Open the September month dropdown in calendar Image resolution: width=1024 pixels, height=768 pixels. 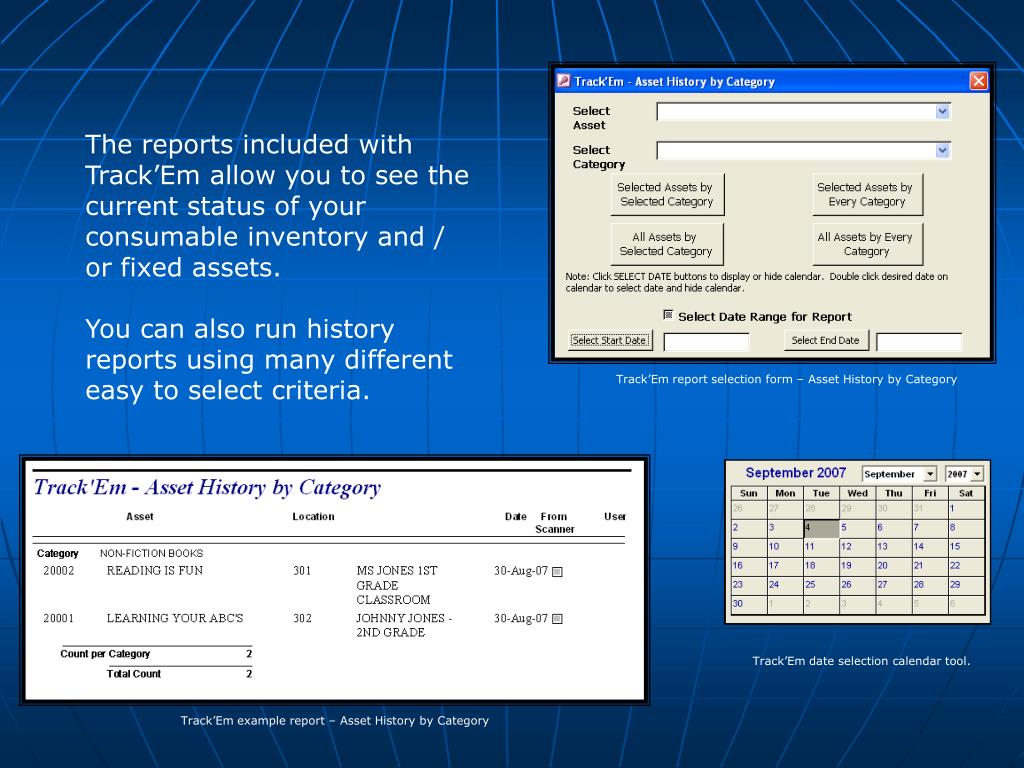click(x=931, y=473)
